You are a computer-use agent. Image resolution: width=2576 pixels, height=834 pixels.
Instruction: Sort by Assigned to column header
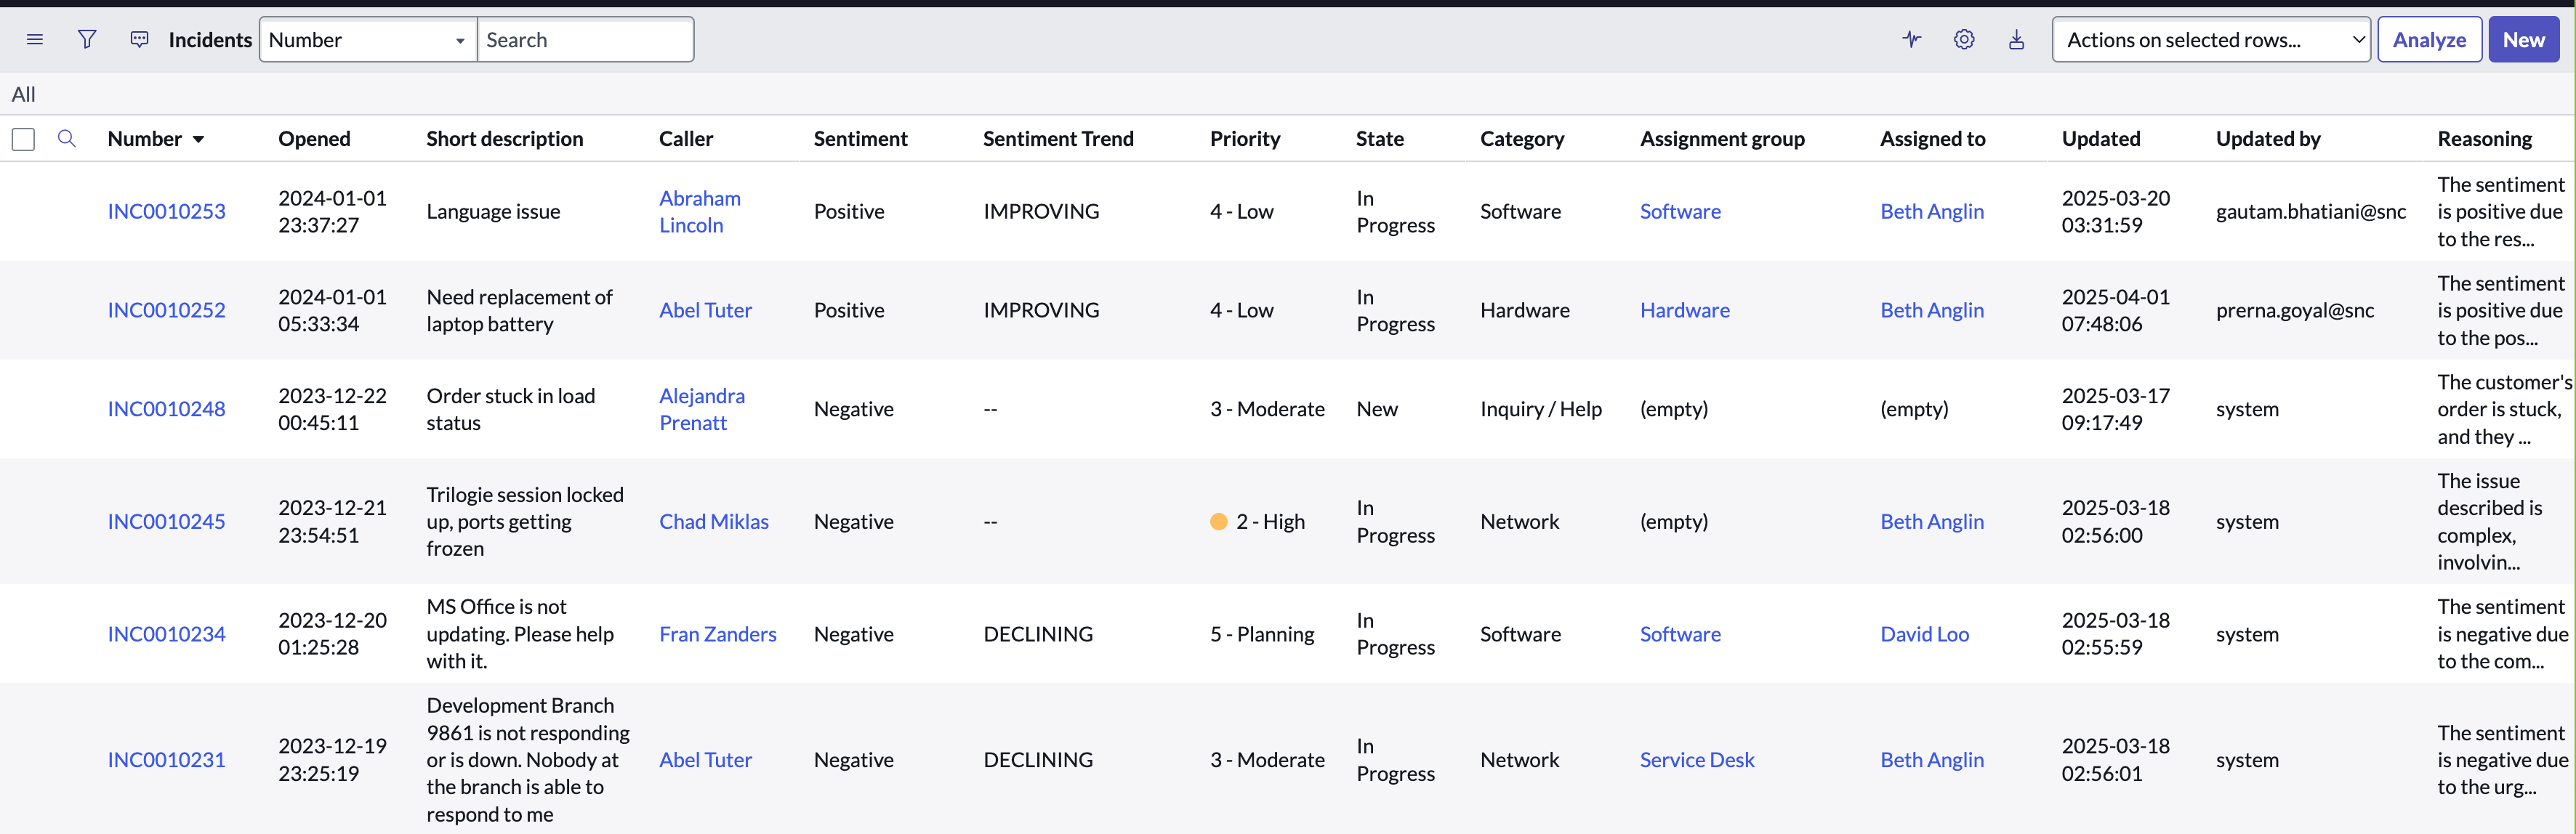(1932, 139)
